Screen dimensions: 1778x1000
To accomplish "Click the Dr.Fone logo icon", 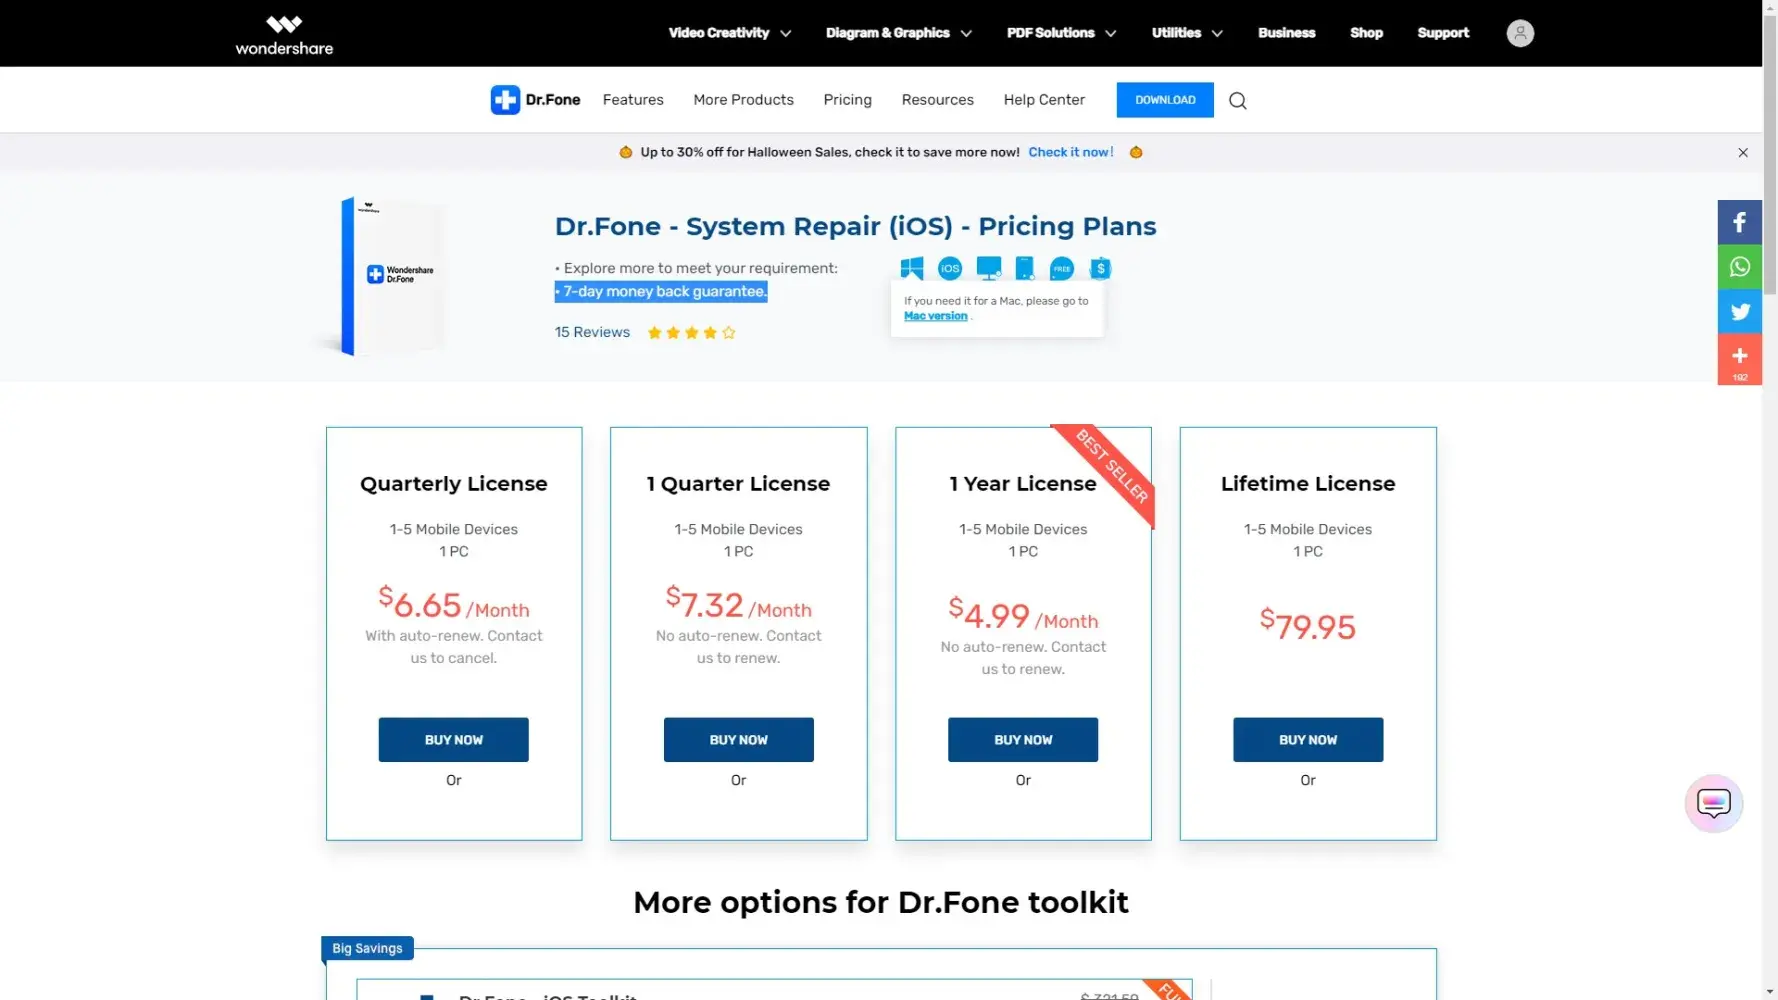I will tap(505, 100).
